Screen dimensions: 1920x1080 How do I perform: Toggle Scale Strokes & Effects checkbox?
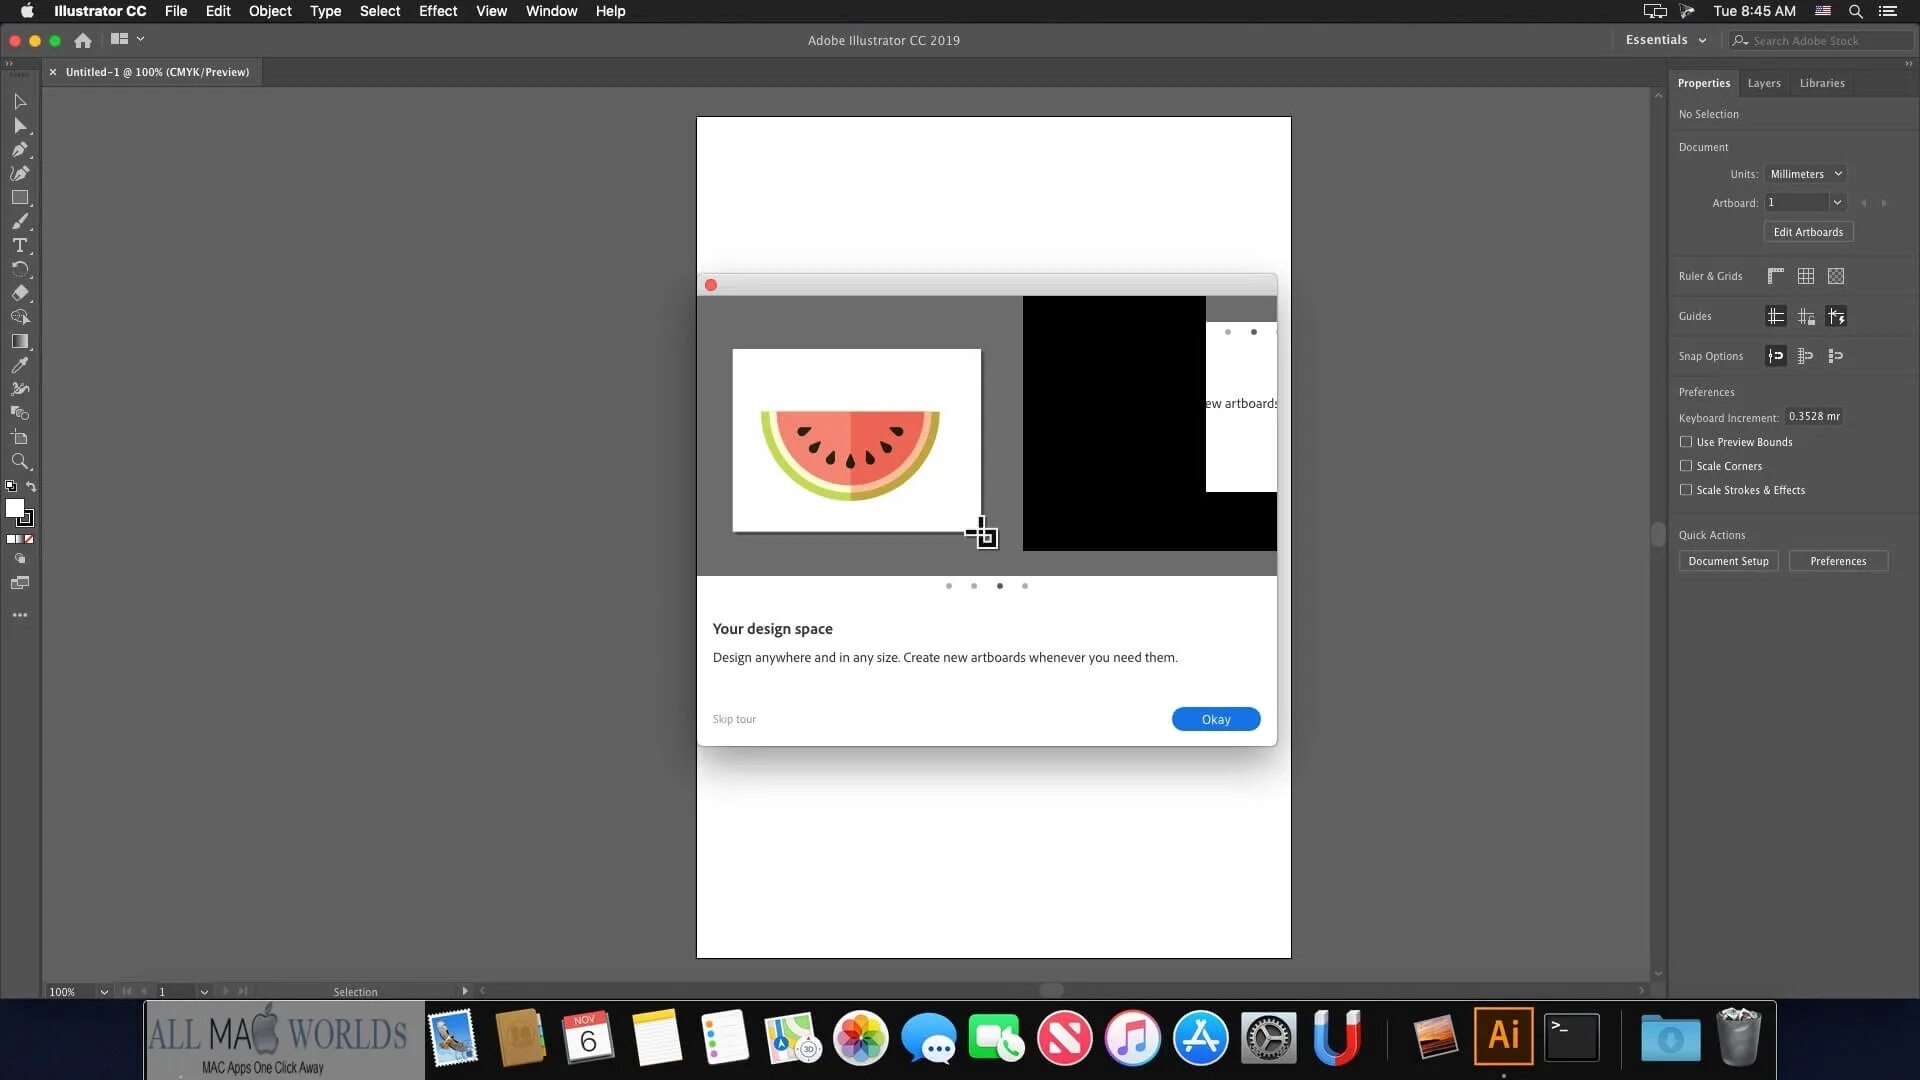[1686, 490]
